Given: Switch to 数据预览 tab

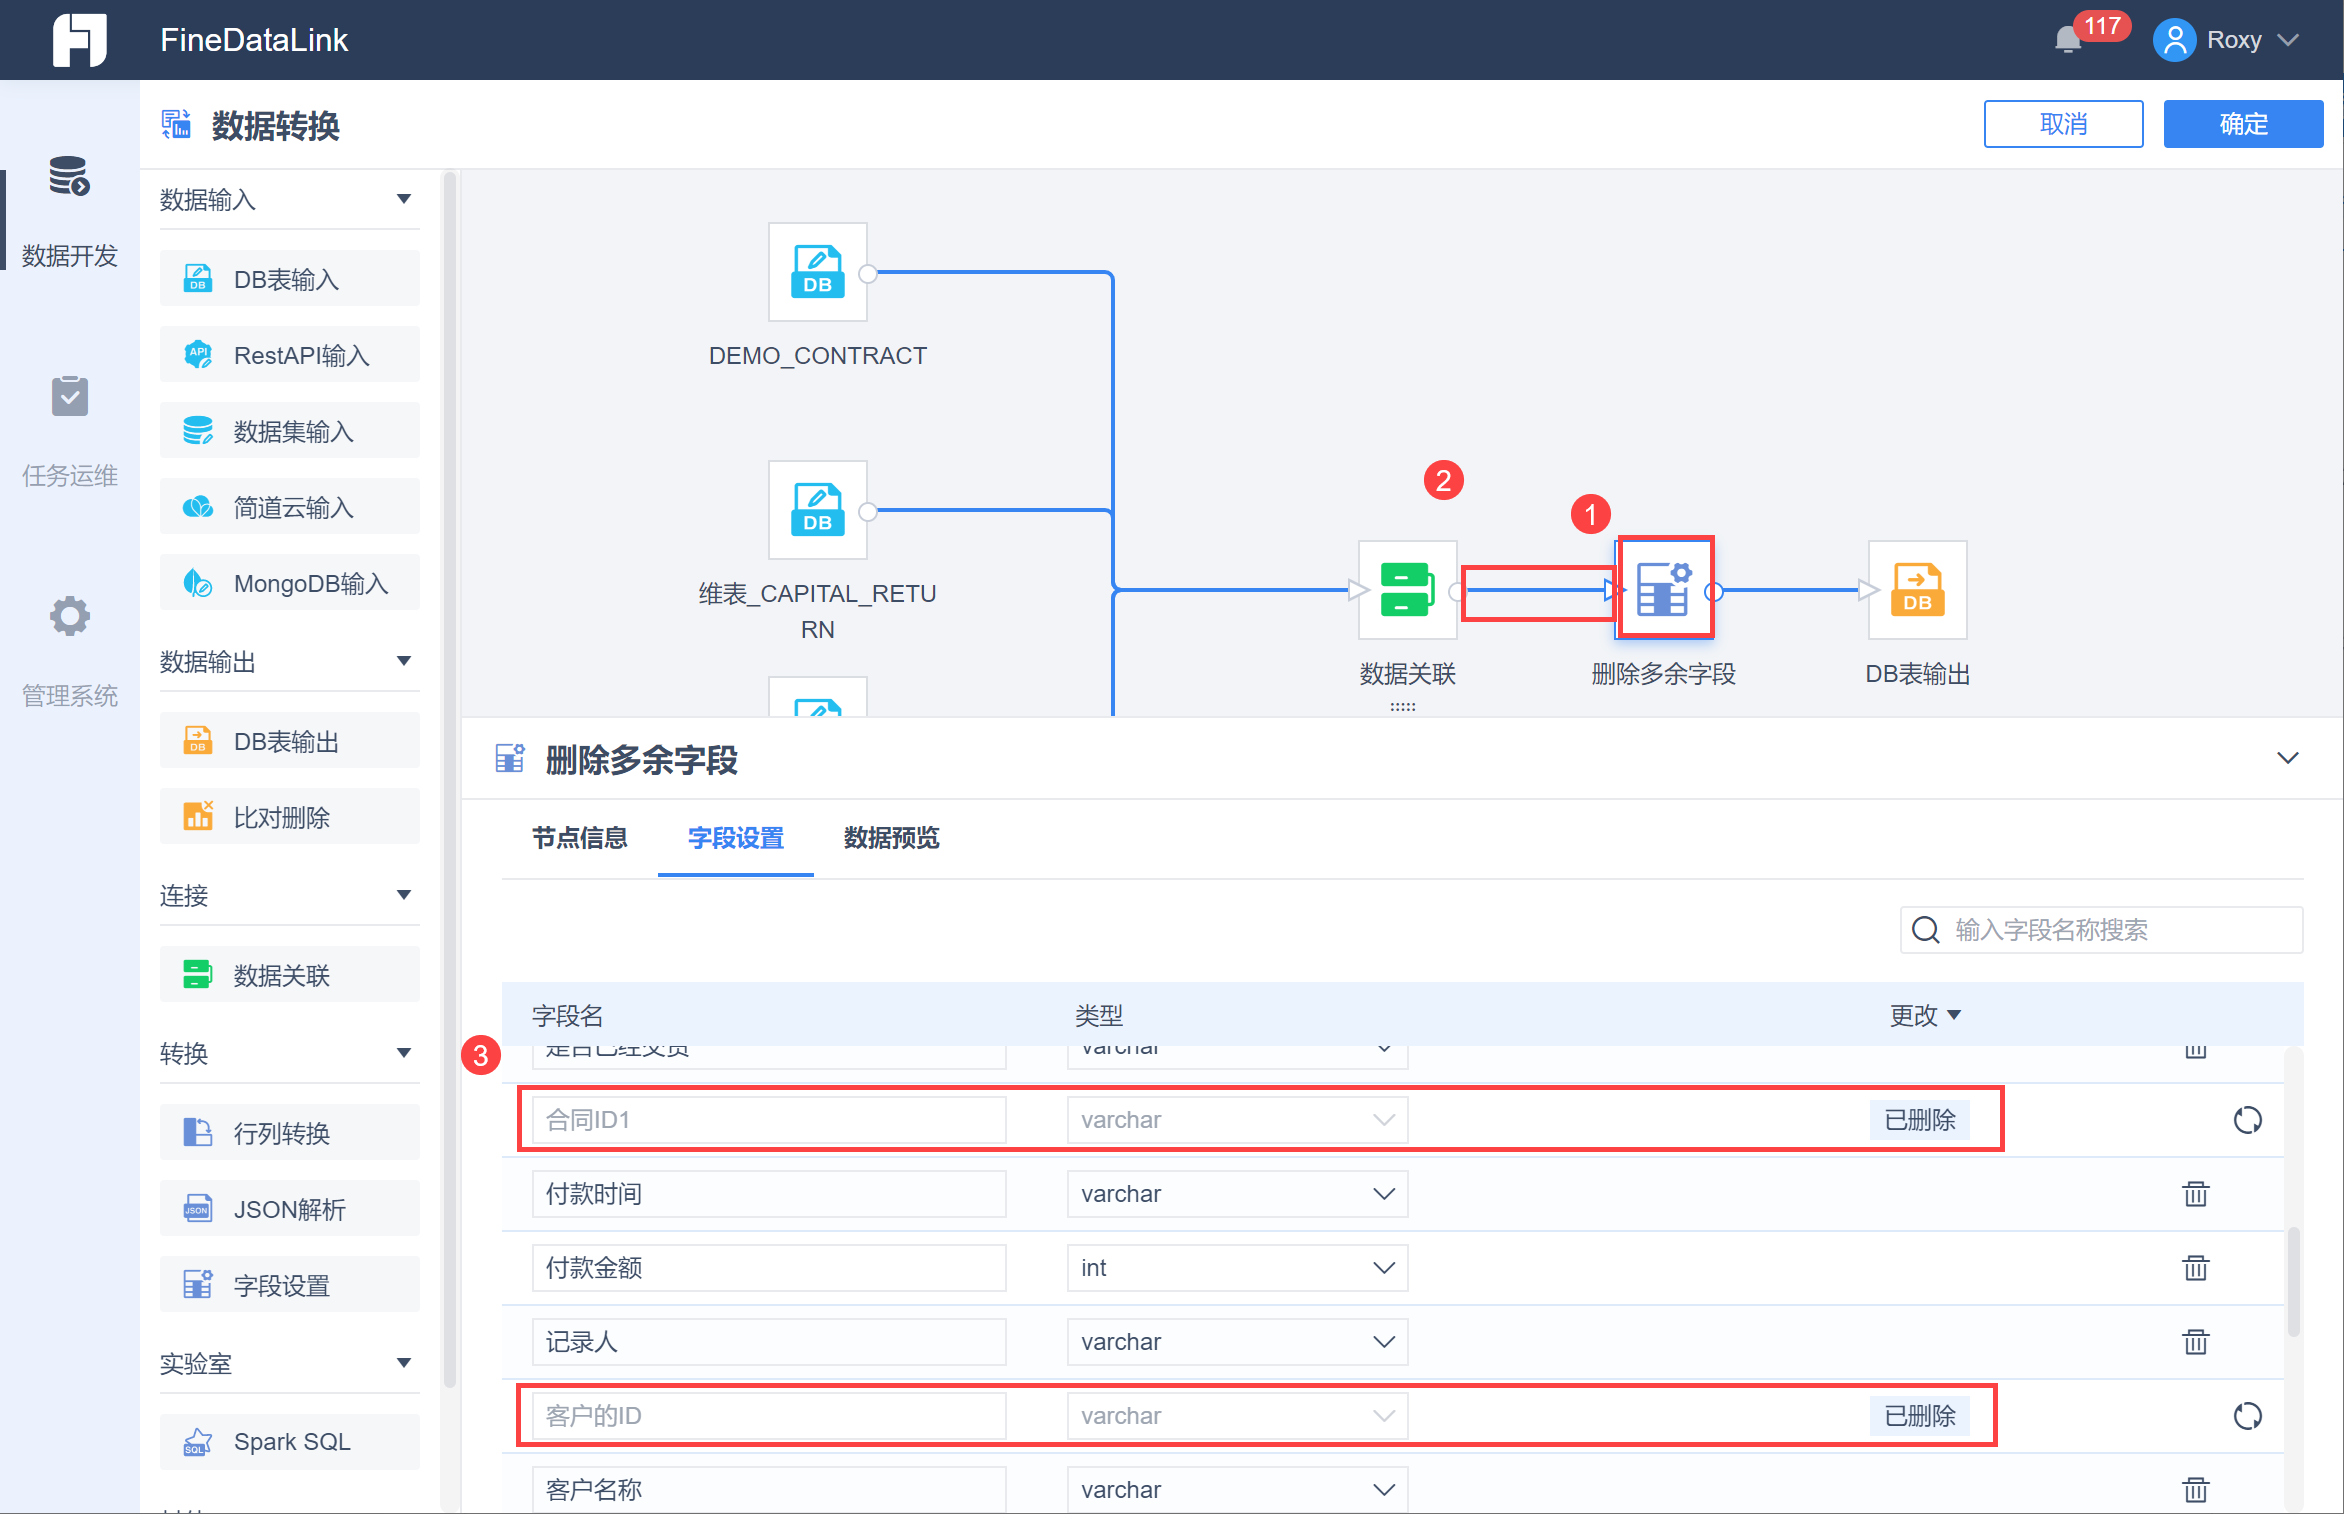Looking at the screenshot, I should click(x=891, y=838).
